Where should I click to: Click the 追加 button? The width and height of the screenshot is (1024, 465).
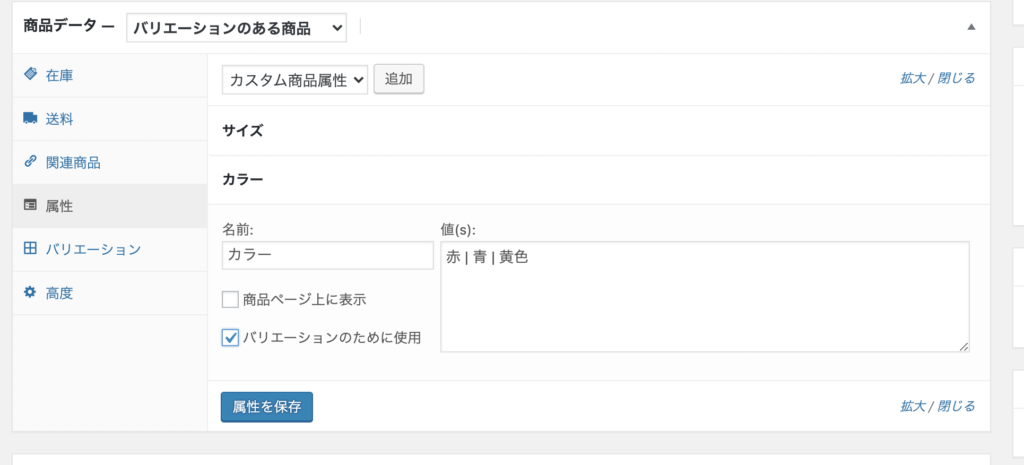399,79
